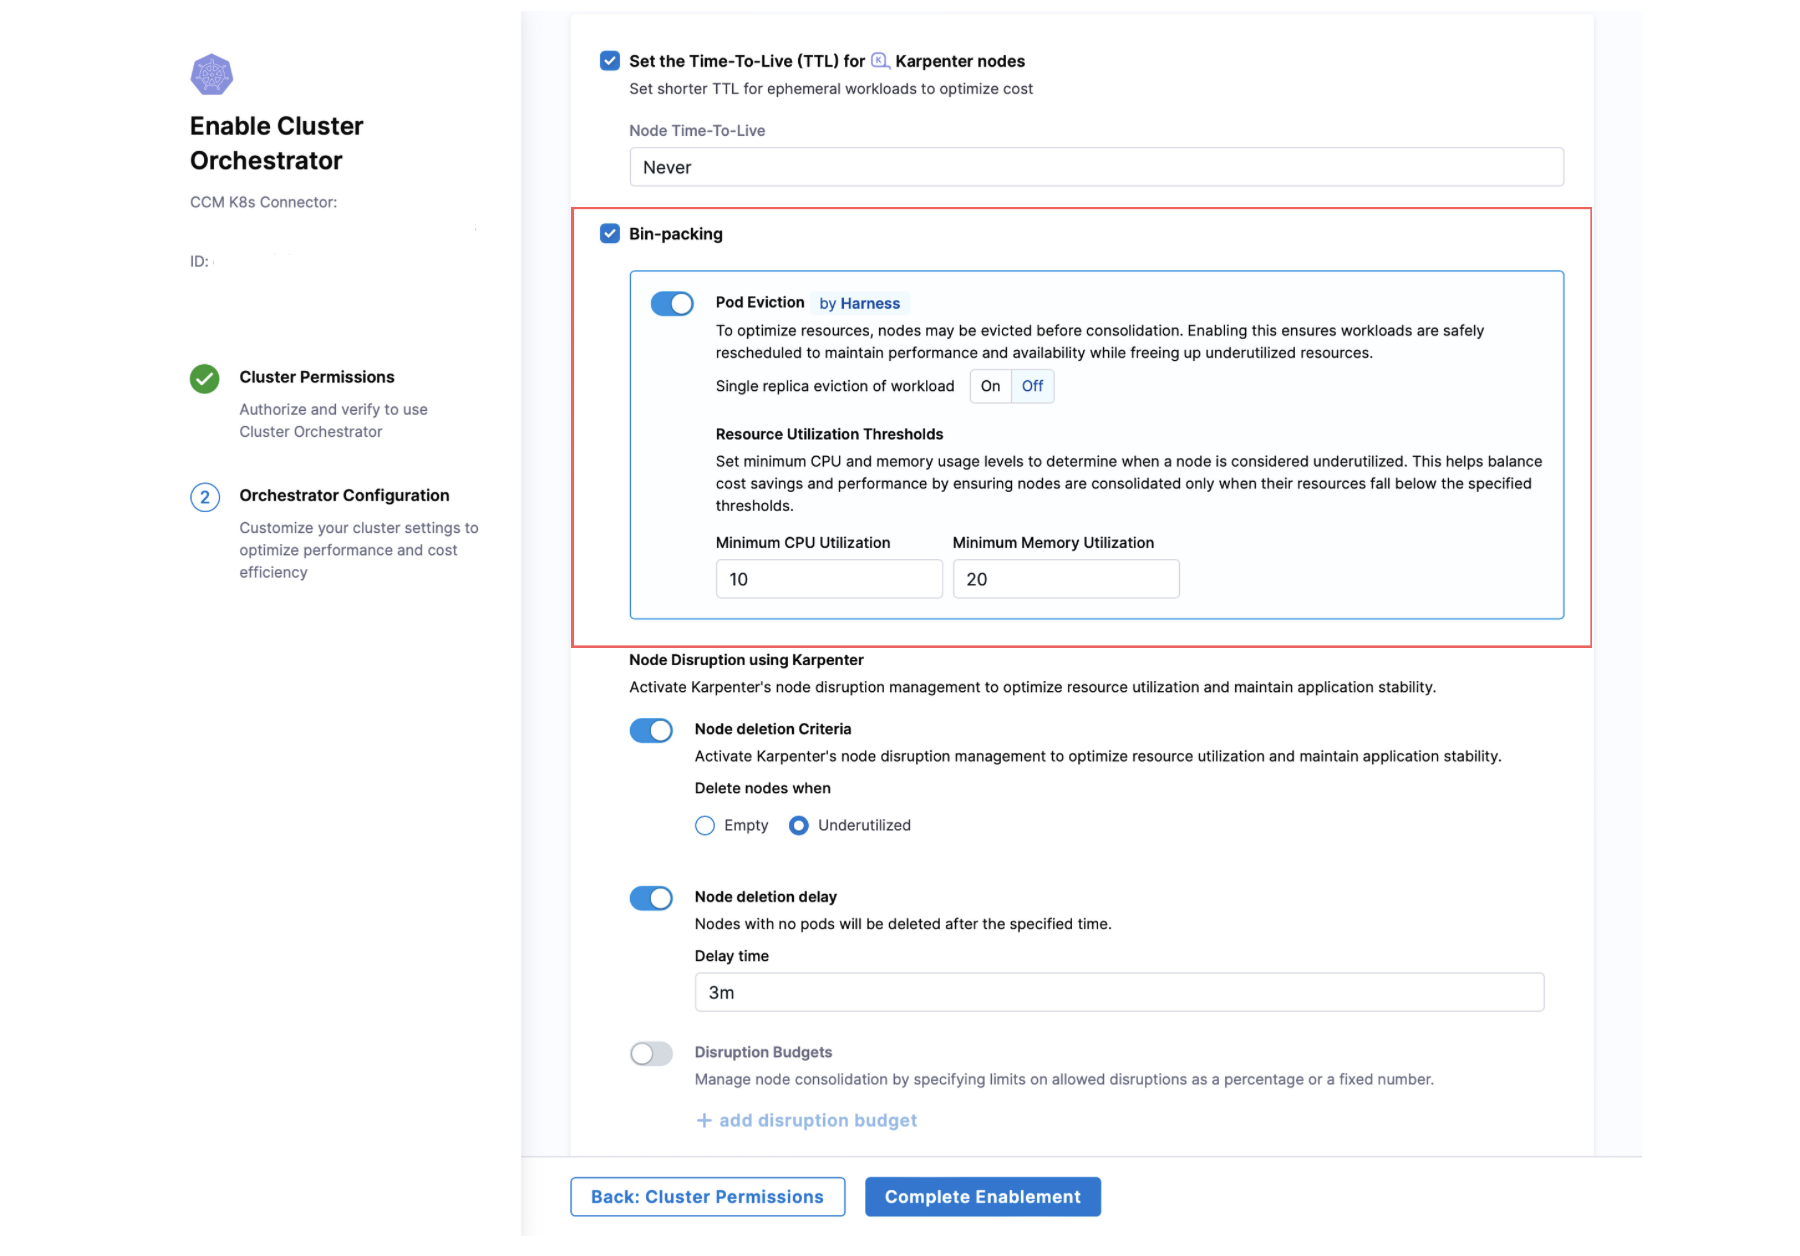1800x1256 pixels.
Task: Uncheck the Set Time-To-Live checkbox
Action: (610, 61)
